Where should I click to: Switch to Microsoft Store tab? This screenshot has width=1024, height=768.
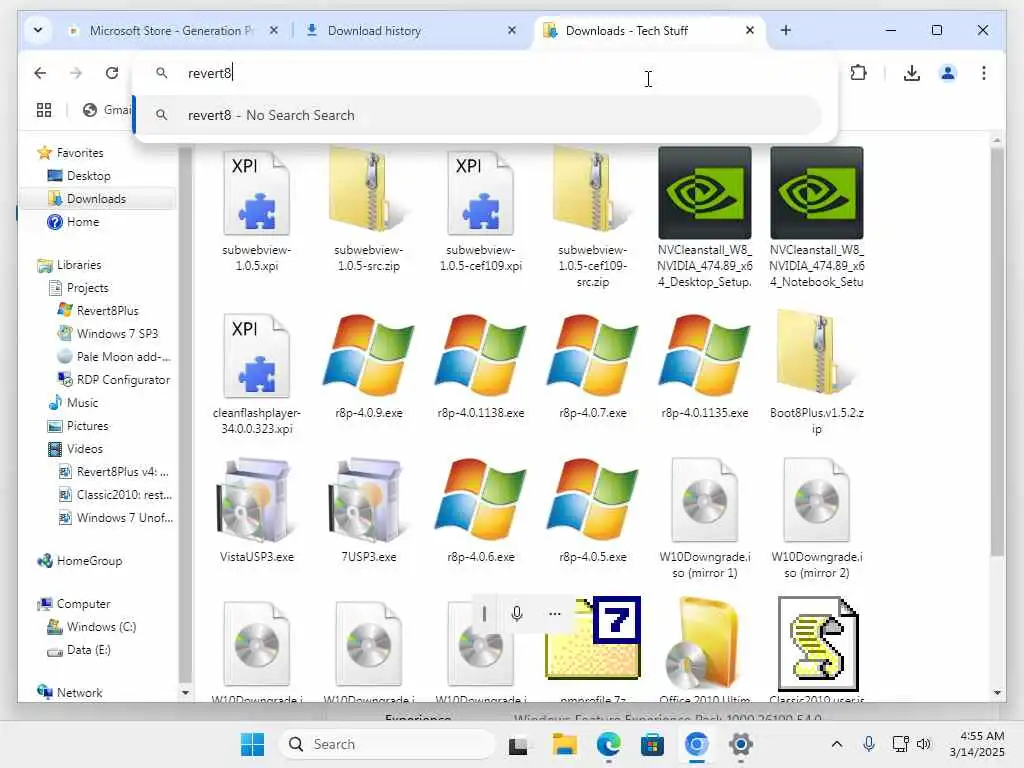[171, 31]
